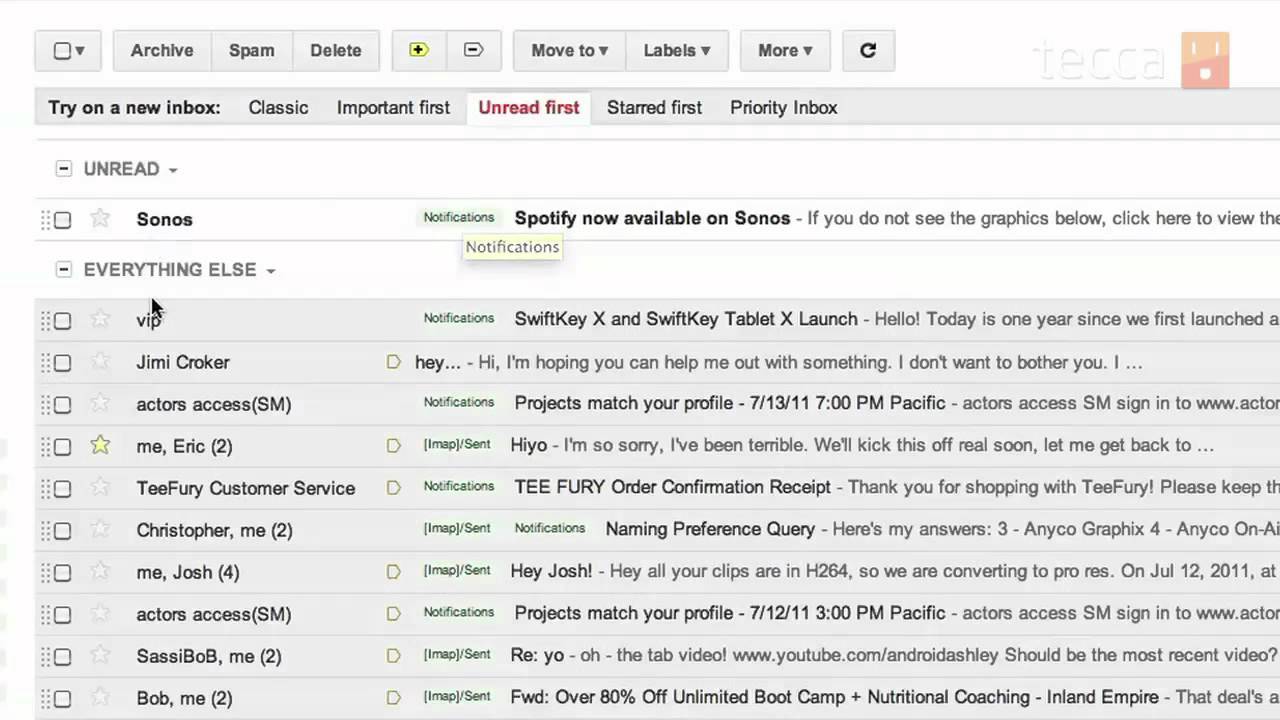Click the importance marker on 'Bob, me' email
This screenshot has height=720, width=1280.
393,698
